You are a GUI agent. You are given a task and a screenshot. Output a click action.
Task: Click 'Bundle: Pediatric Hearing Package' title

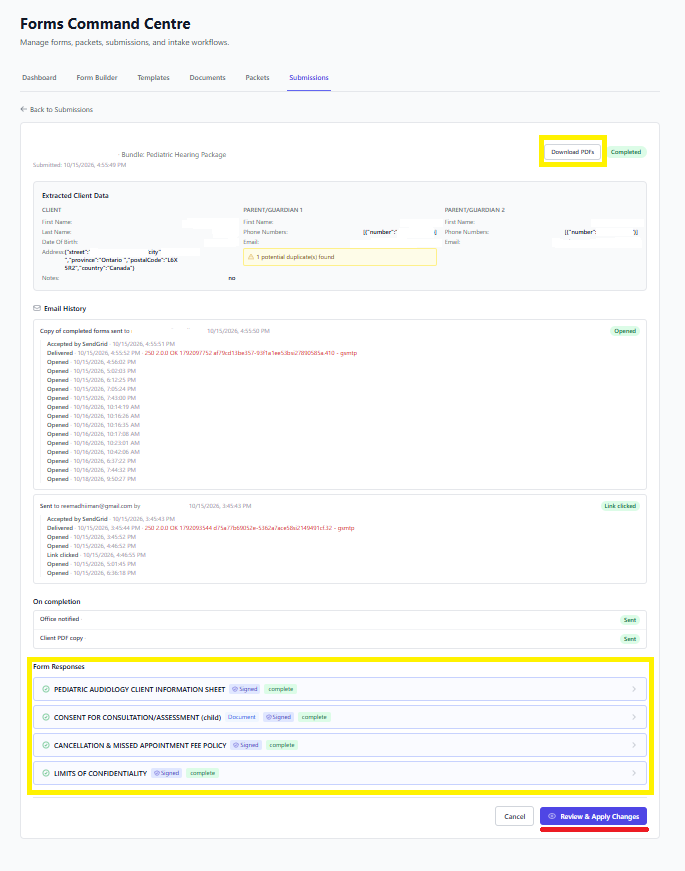[174, 154]
